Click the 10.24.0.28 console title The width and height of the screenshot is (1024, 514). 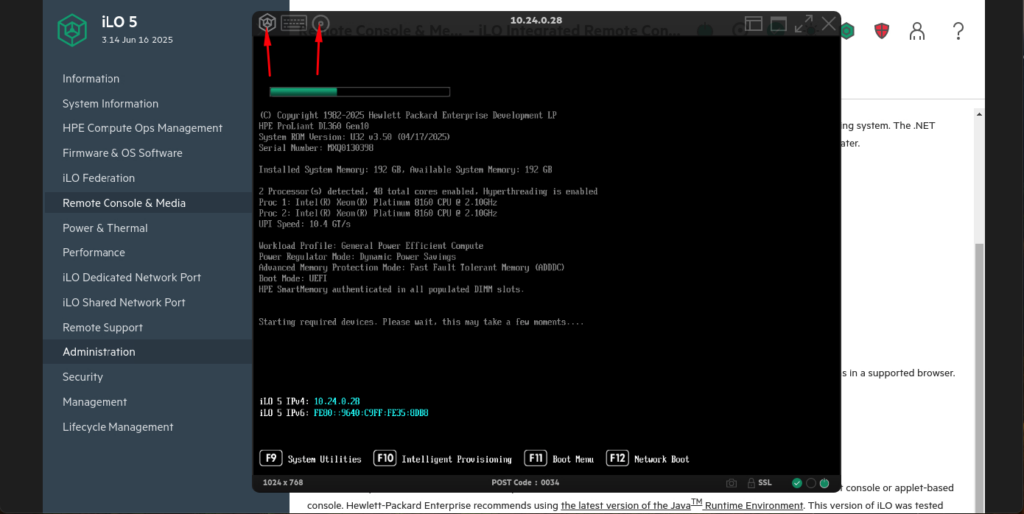coord(536,20)
